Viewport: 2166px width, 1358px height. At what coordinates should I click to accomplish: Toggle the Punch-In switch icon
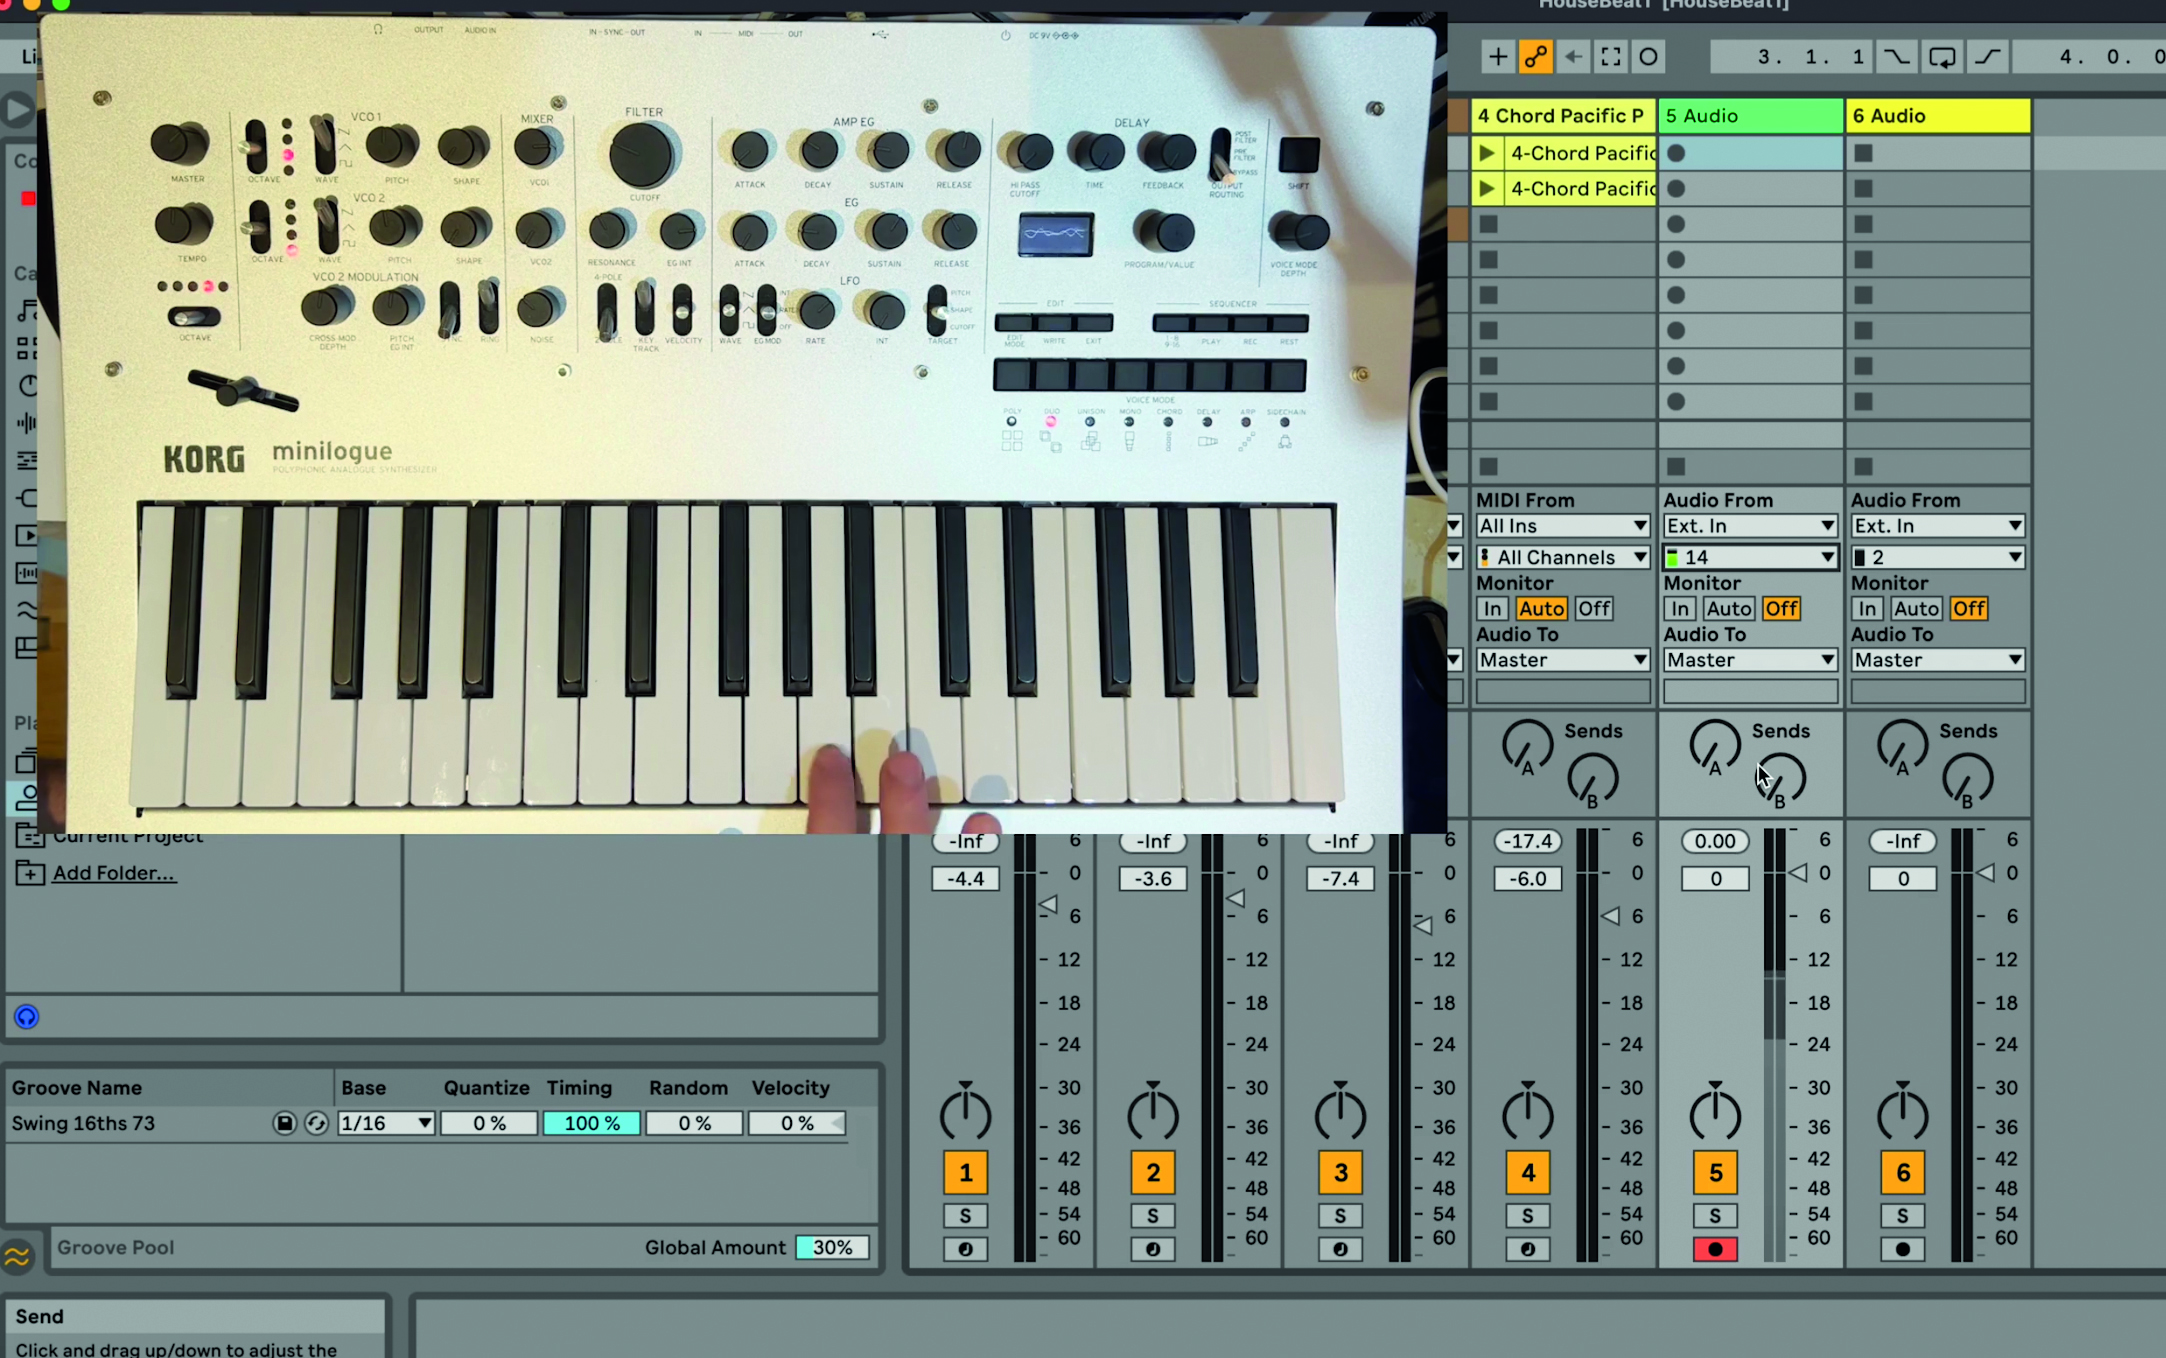[x=1896, y=57]
